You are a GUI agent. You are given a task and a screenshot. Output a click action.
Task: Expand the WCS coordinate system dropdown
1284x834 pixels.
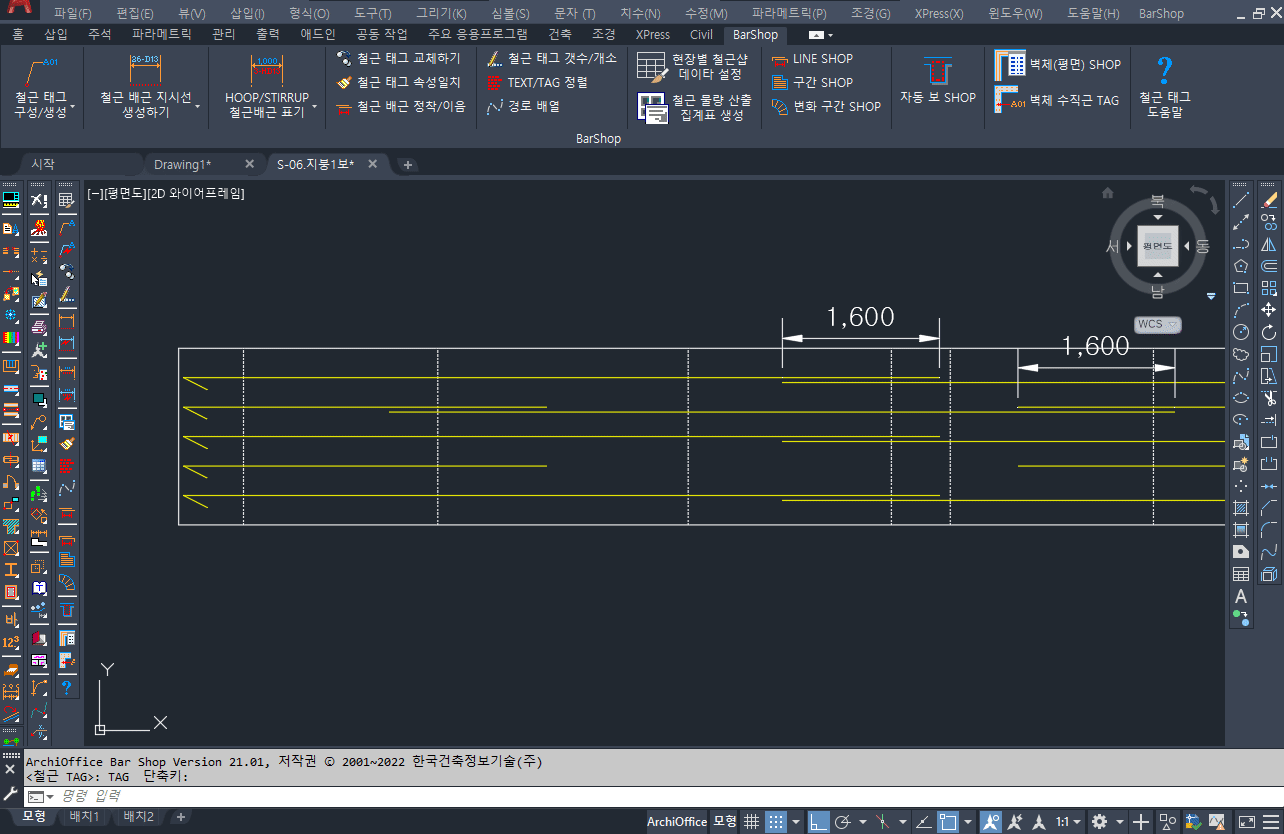coord(1158,324)
